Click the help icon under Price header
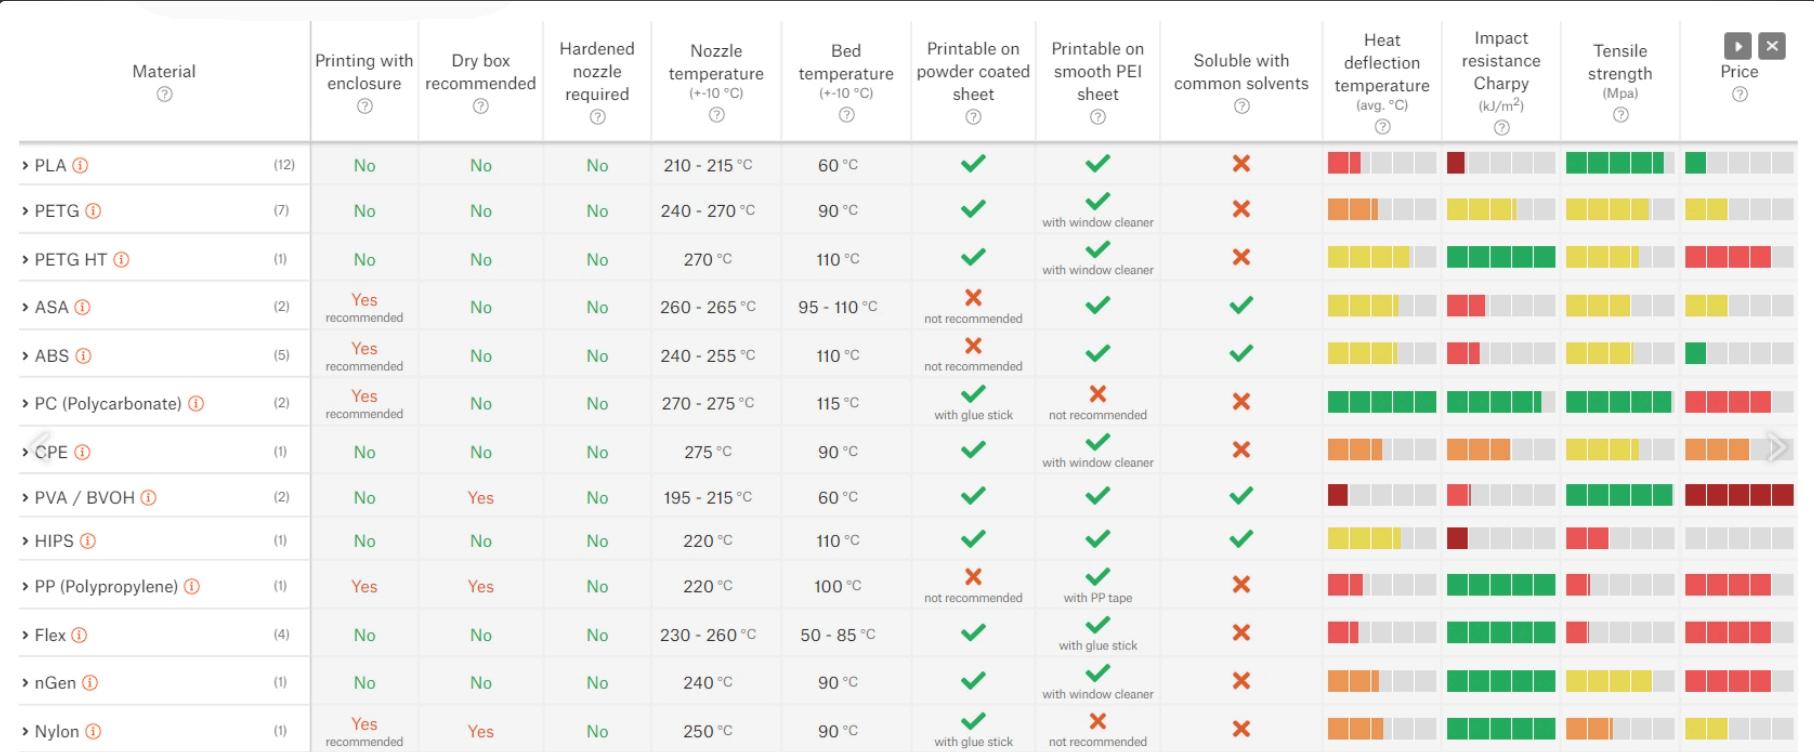1814x752 pixels. (x=1739, y=94)
